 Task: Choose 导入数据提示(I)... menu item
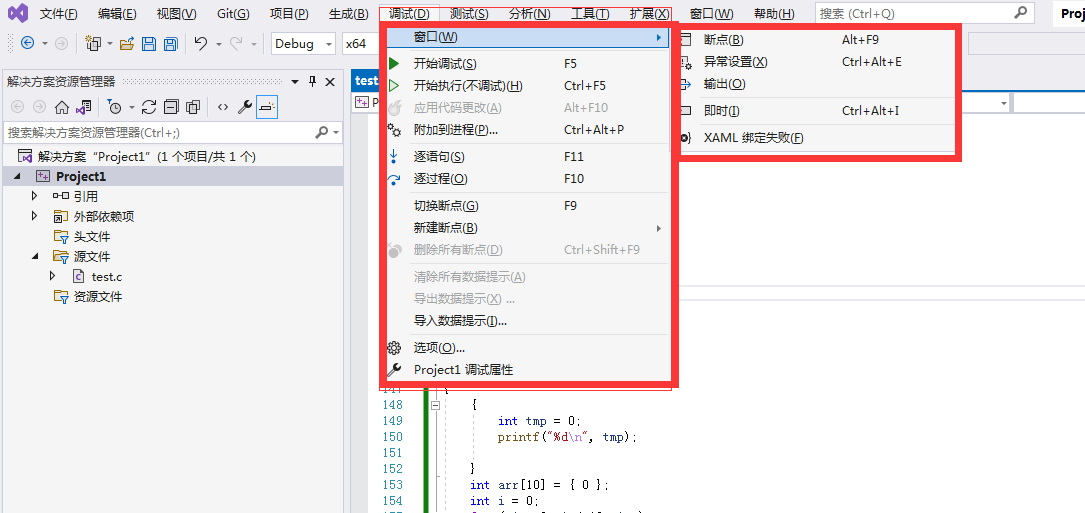click(x=527, y=321)
